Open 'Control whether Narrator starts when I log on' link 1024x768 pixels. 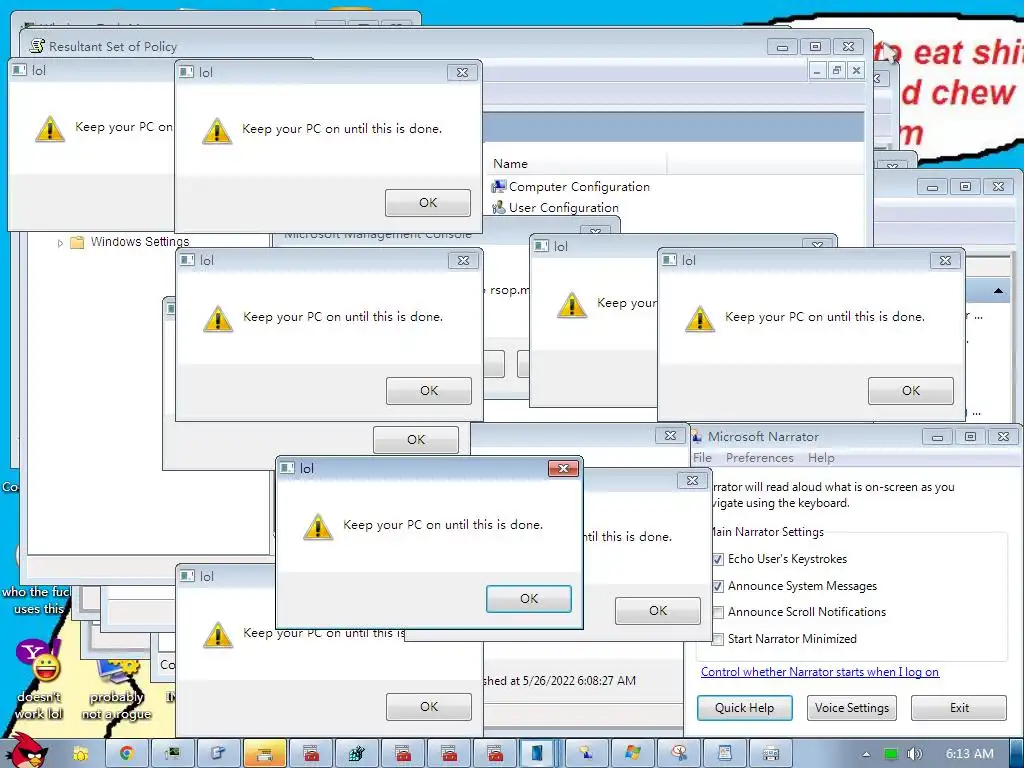(820, 672)
